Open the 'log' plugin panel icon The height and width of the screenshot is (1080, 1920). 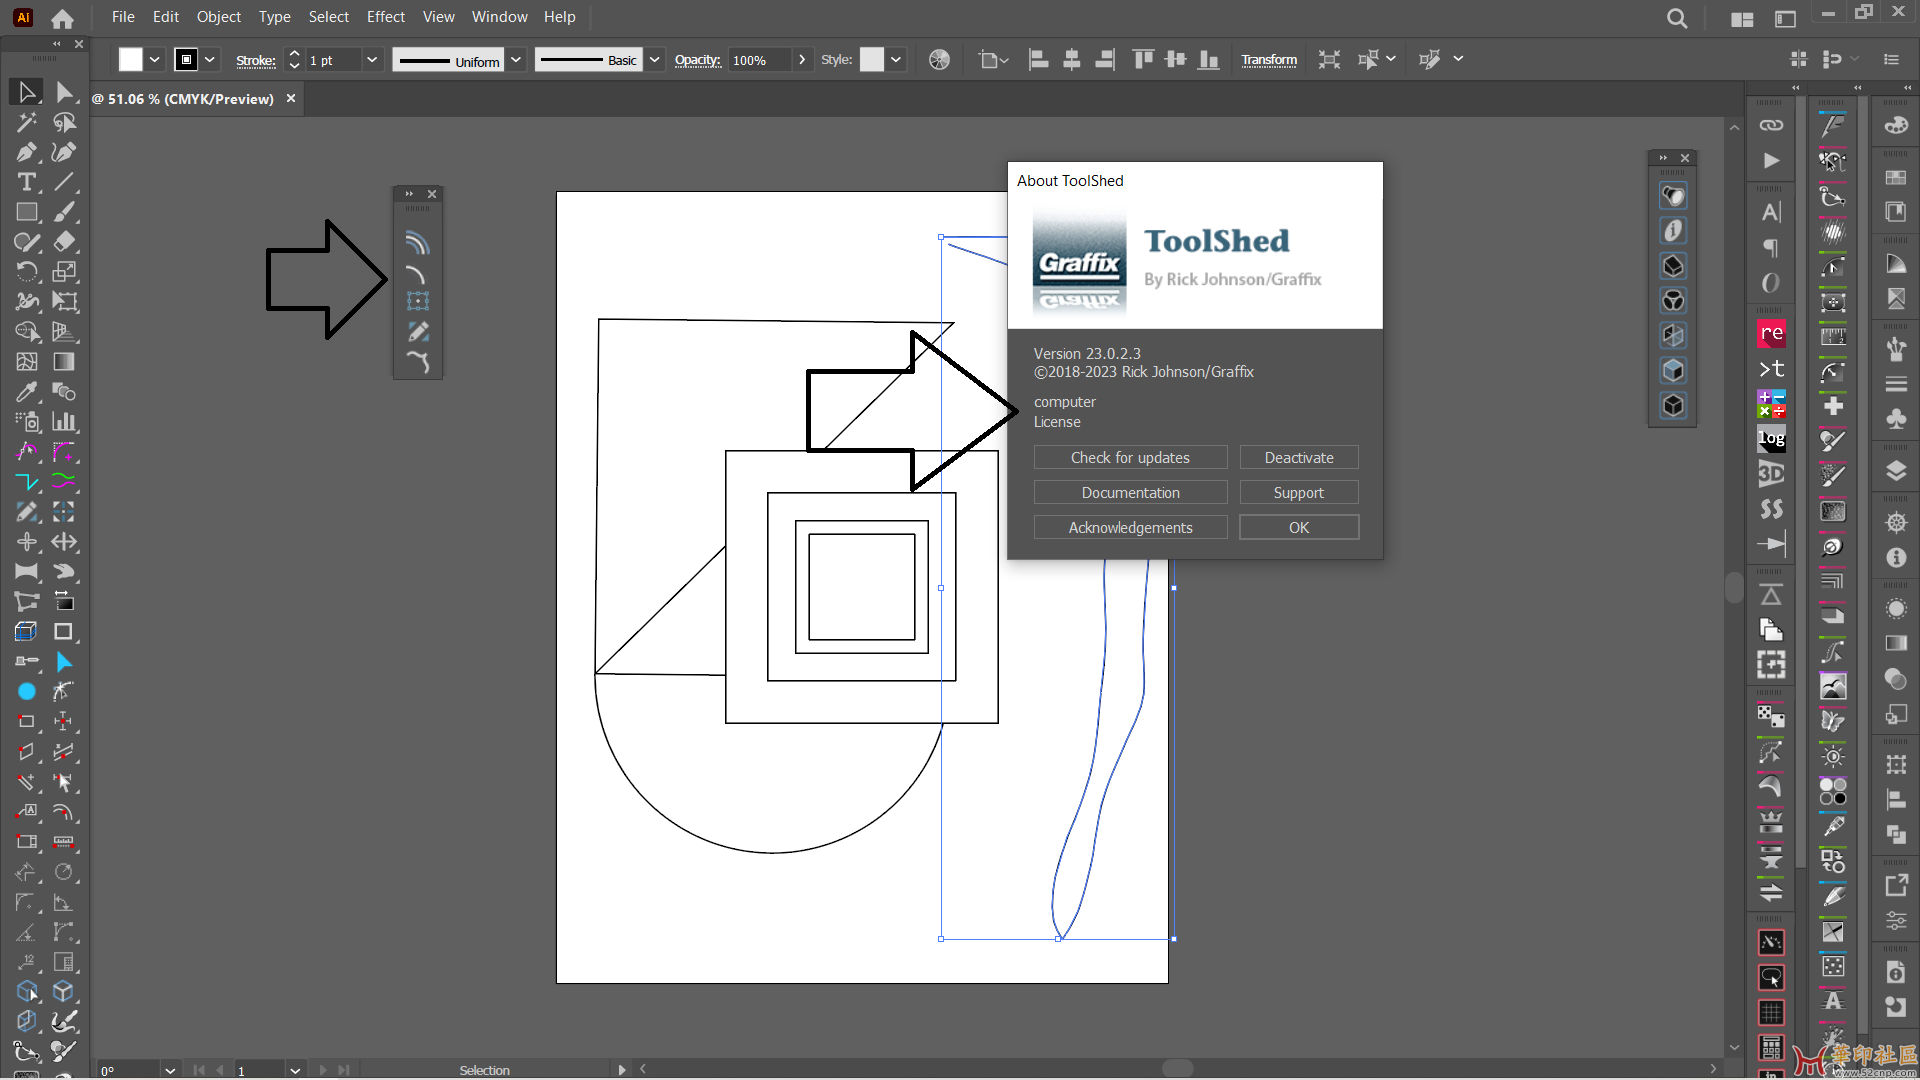(x=1771, y=438)
